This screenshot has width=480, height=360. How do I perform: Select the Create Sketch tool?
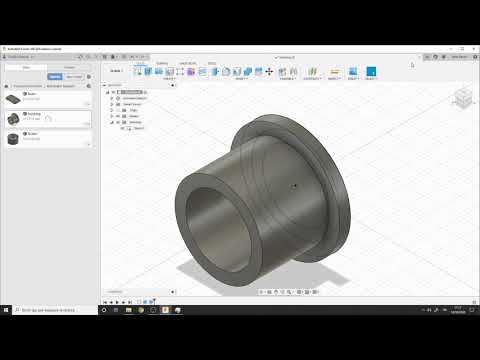[137, 71]
